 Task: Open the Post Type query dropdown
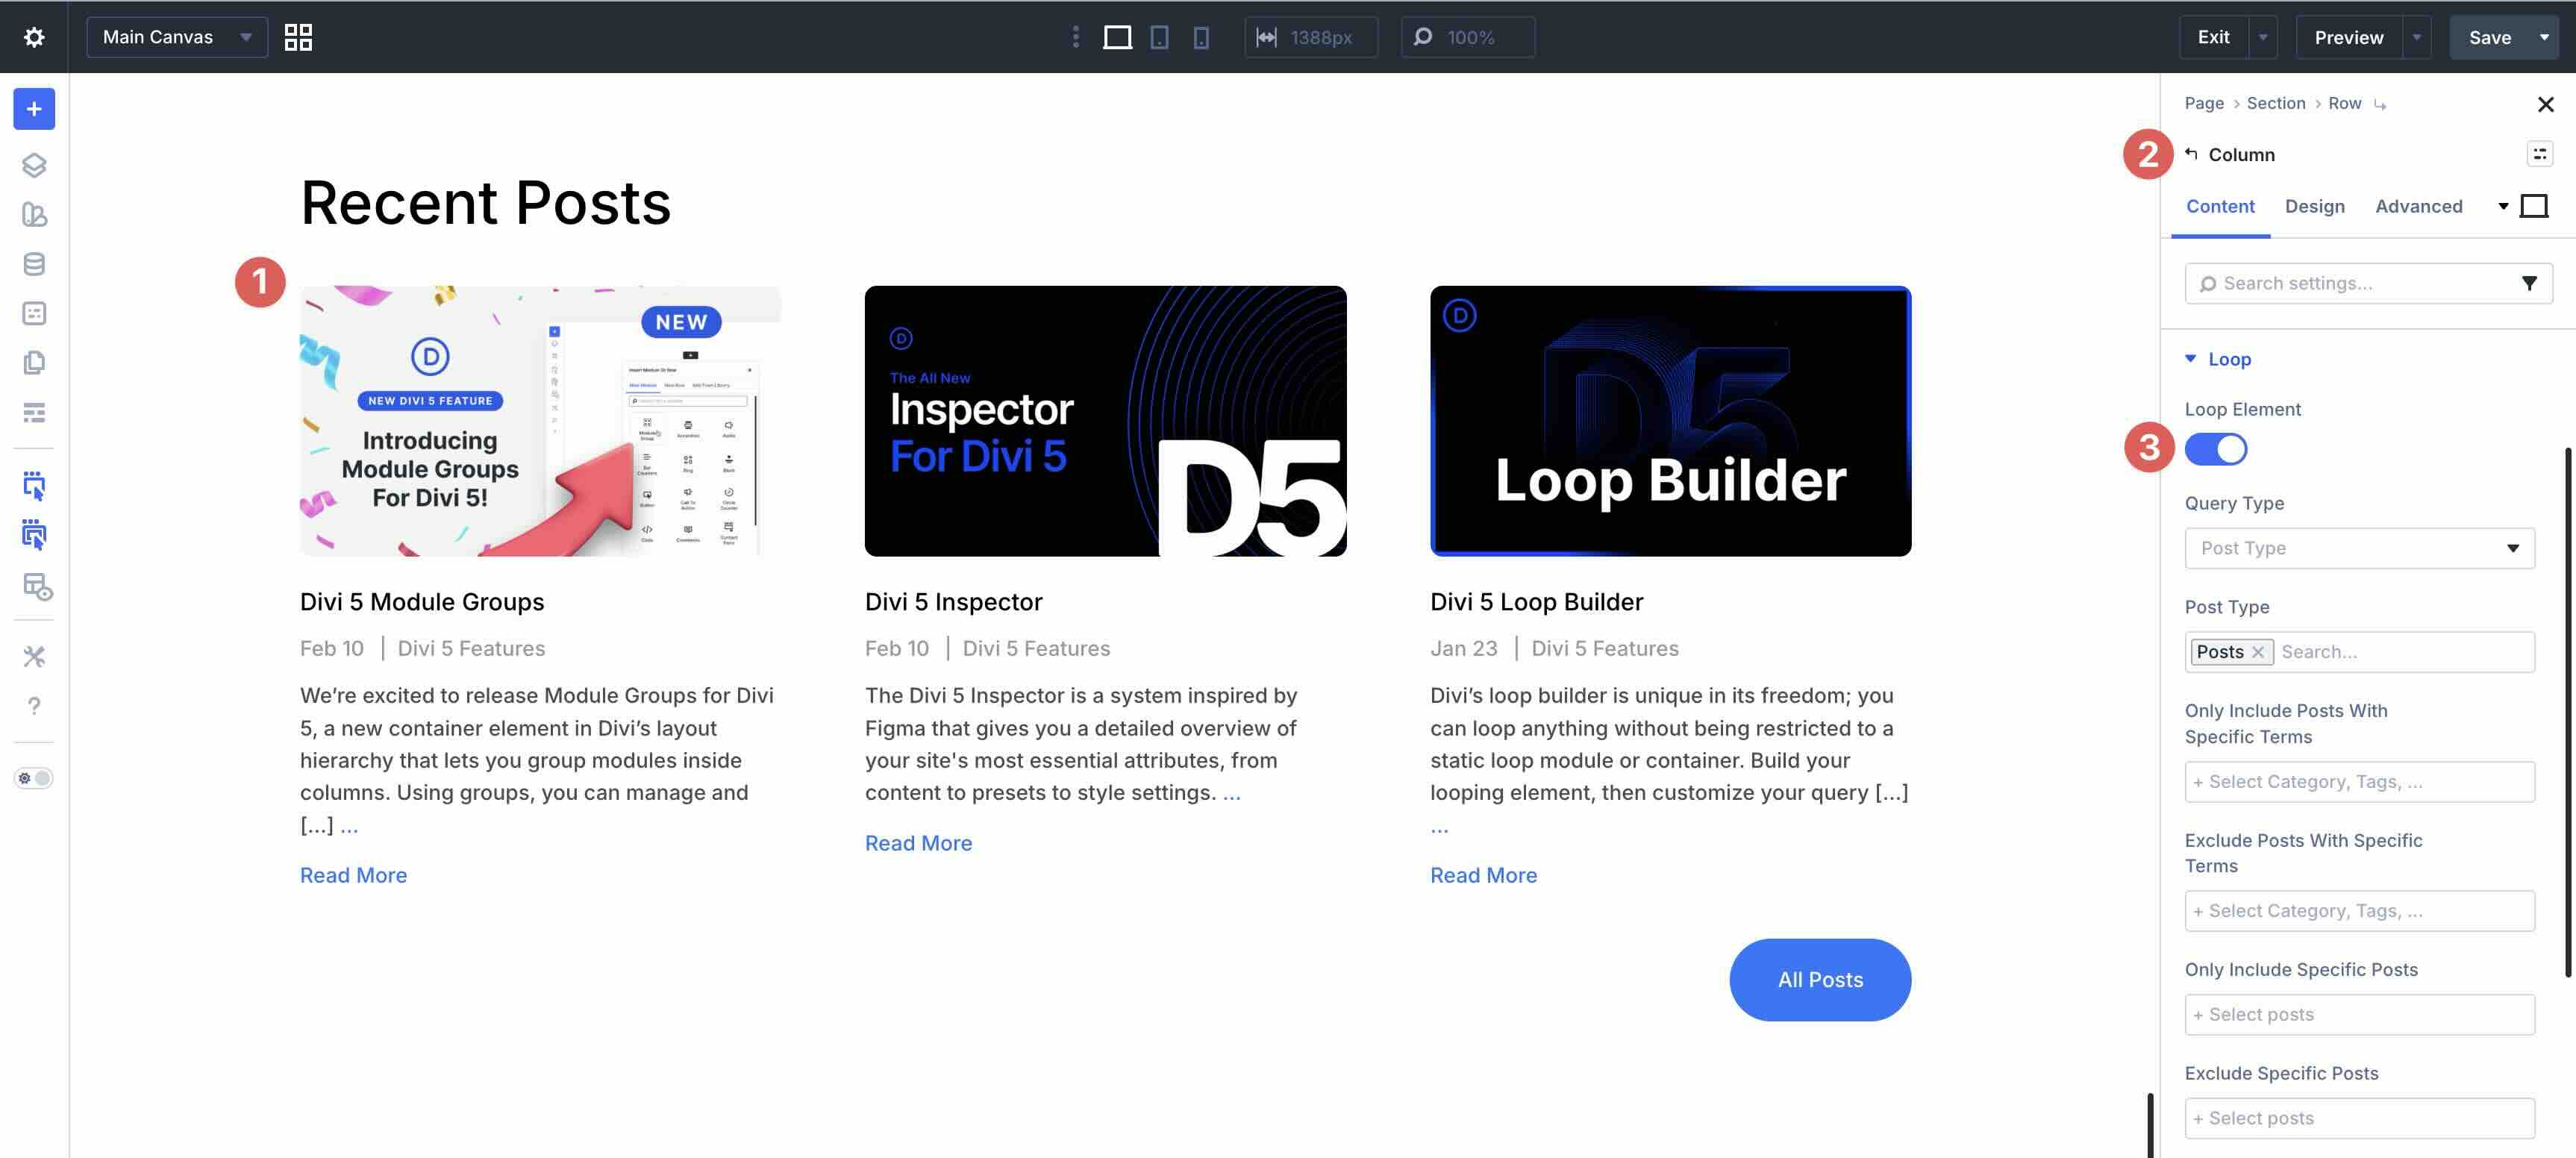(2359, 548)
